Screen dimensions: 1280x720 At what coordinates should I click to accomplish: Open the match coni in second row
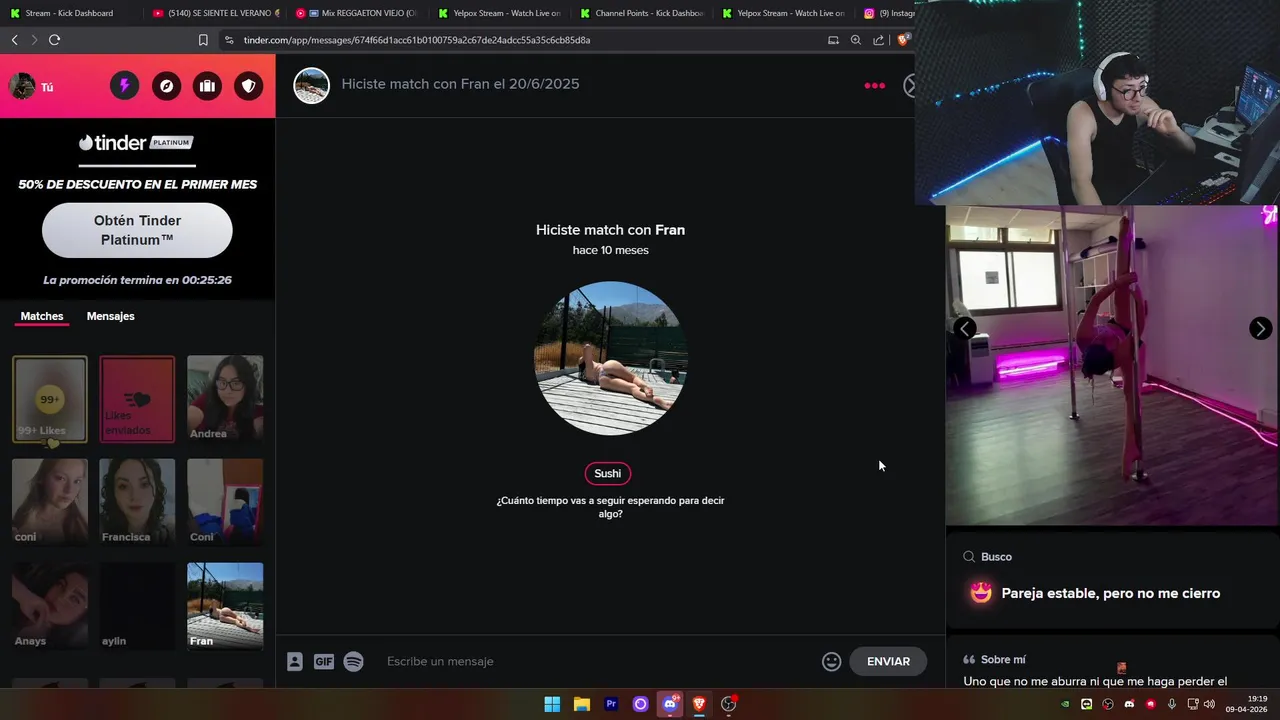pos(50,502)
